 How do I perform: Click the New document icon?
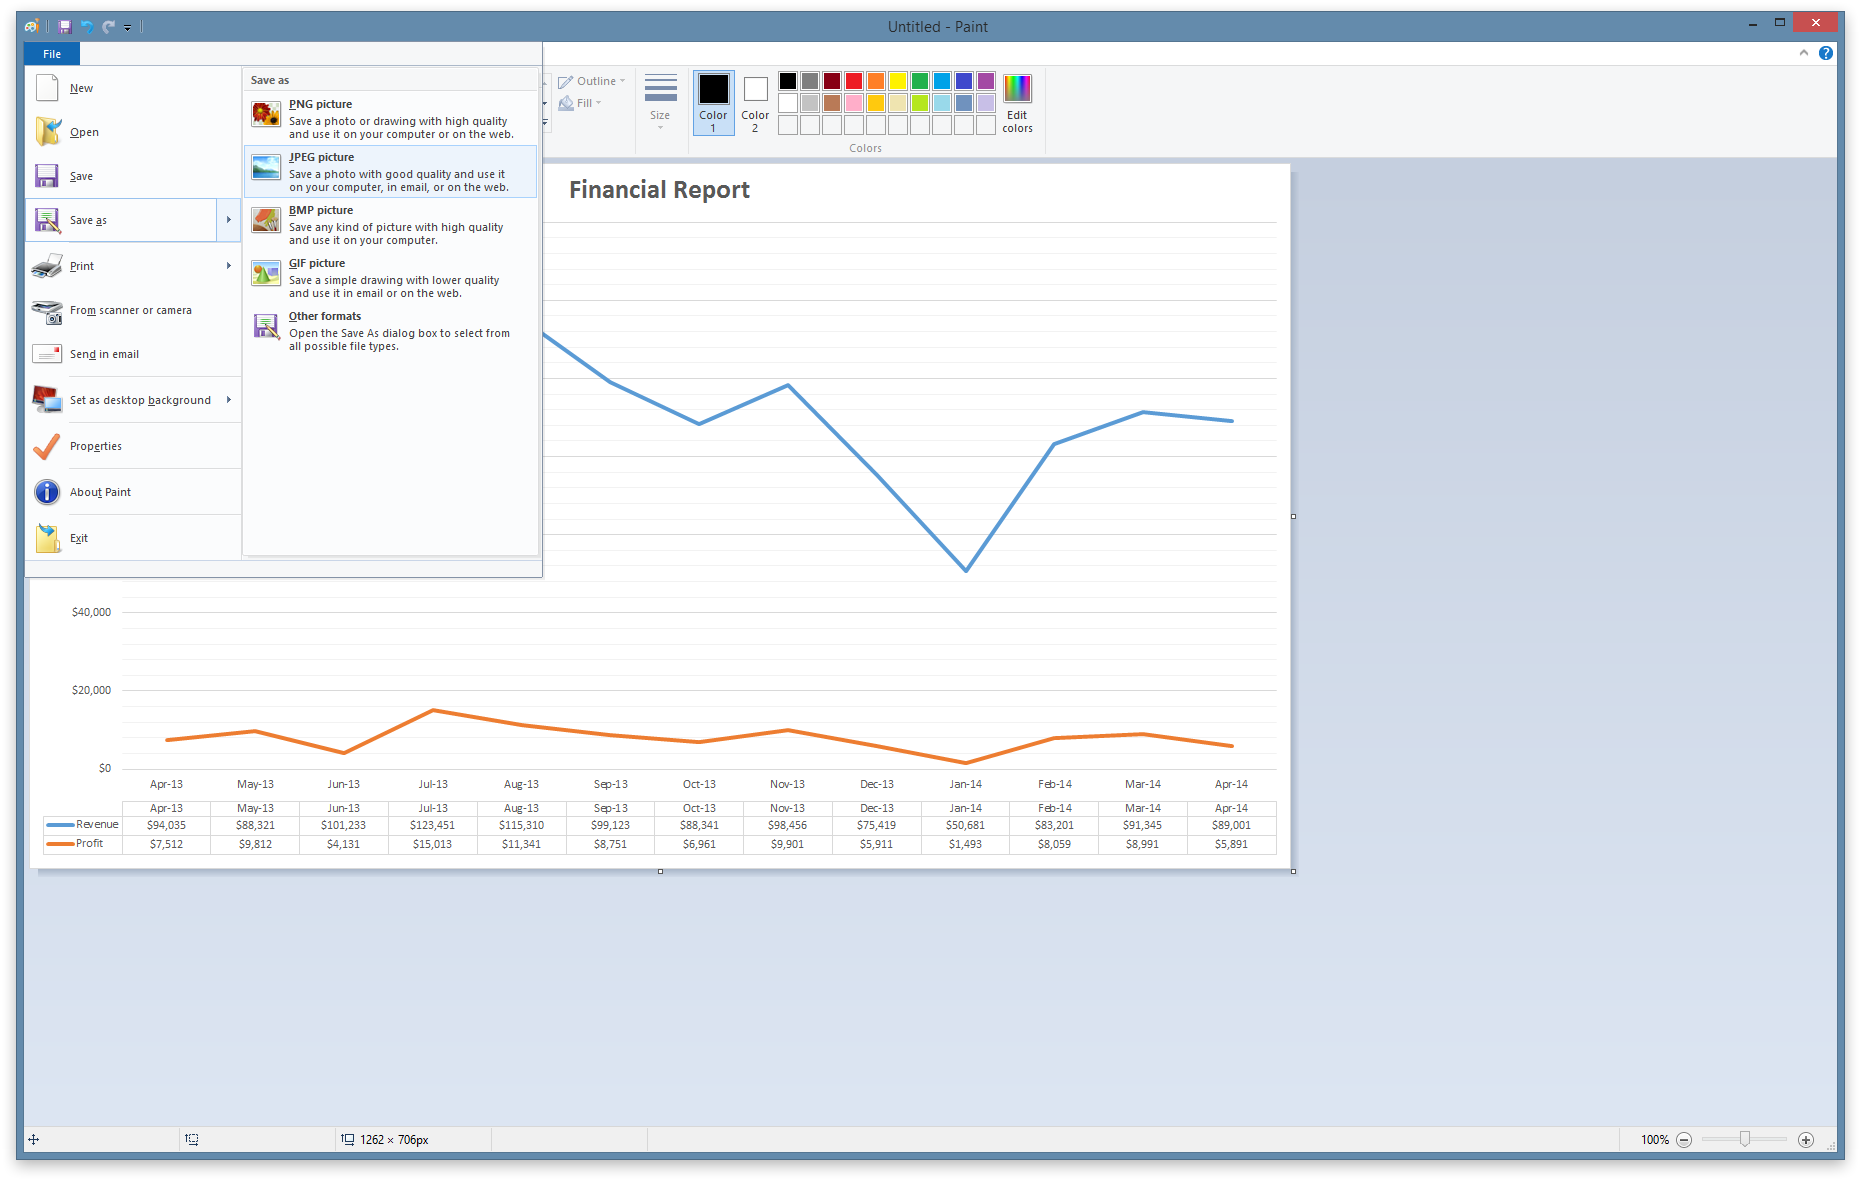[x=47, y=88]
